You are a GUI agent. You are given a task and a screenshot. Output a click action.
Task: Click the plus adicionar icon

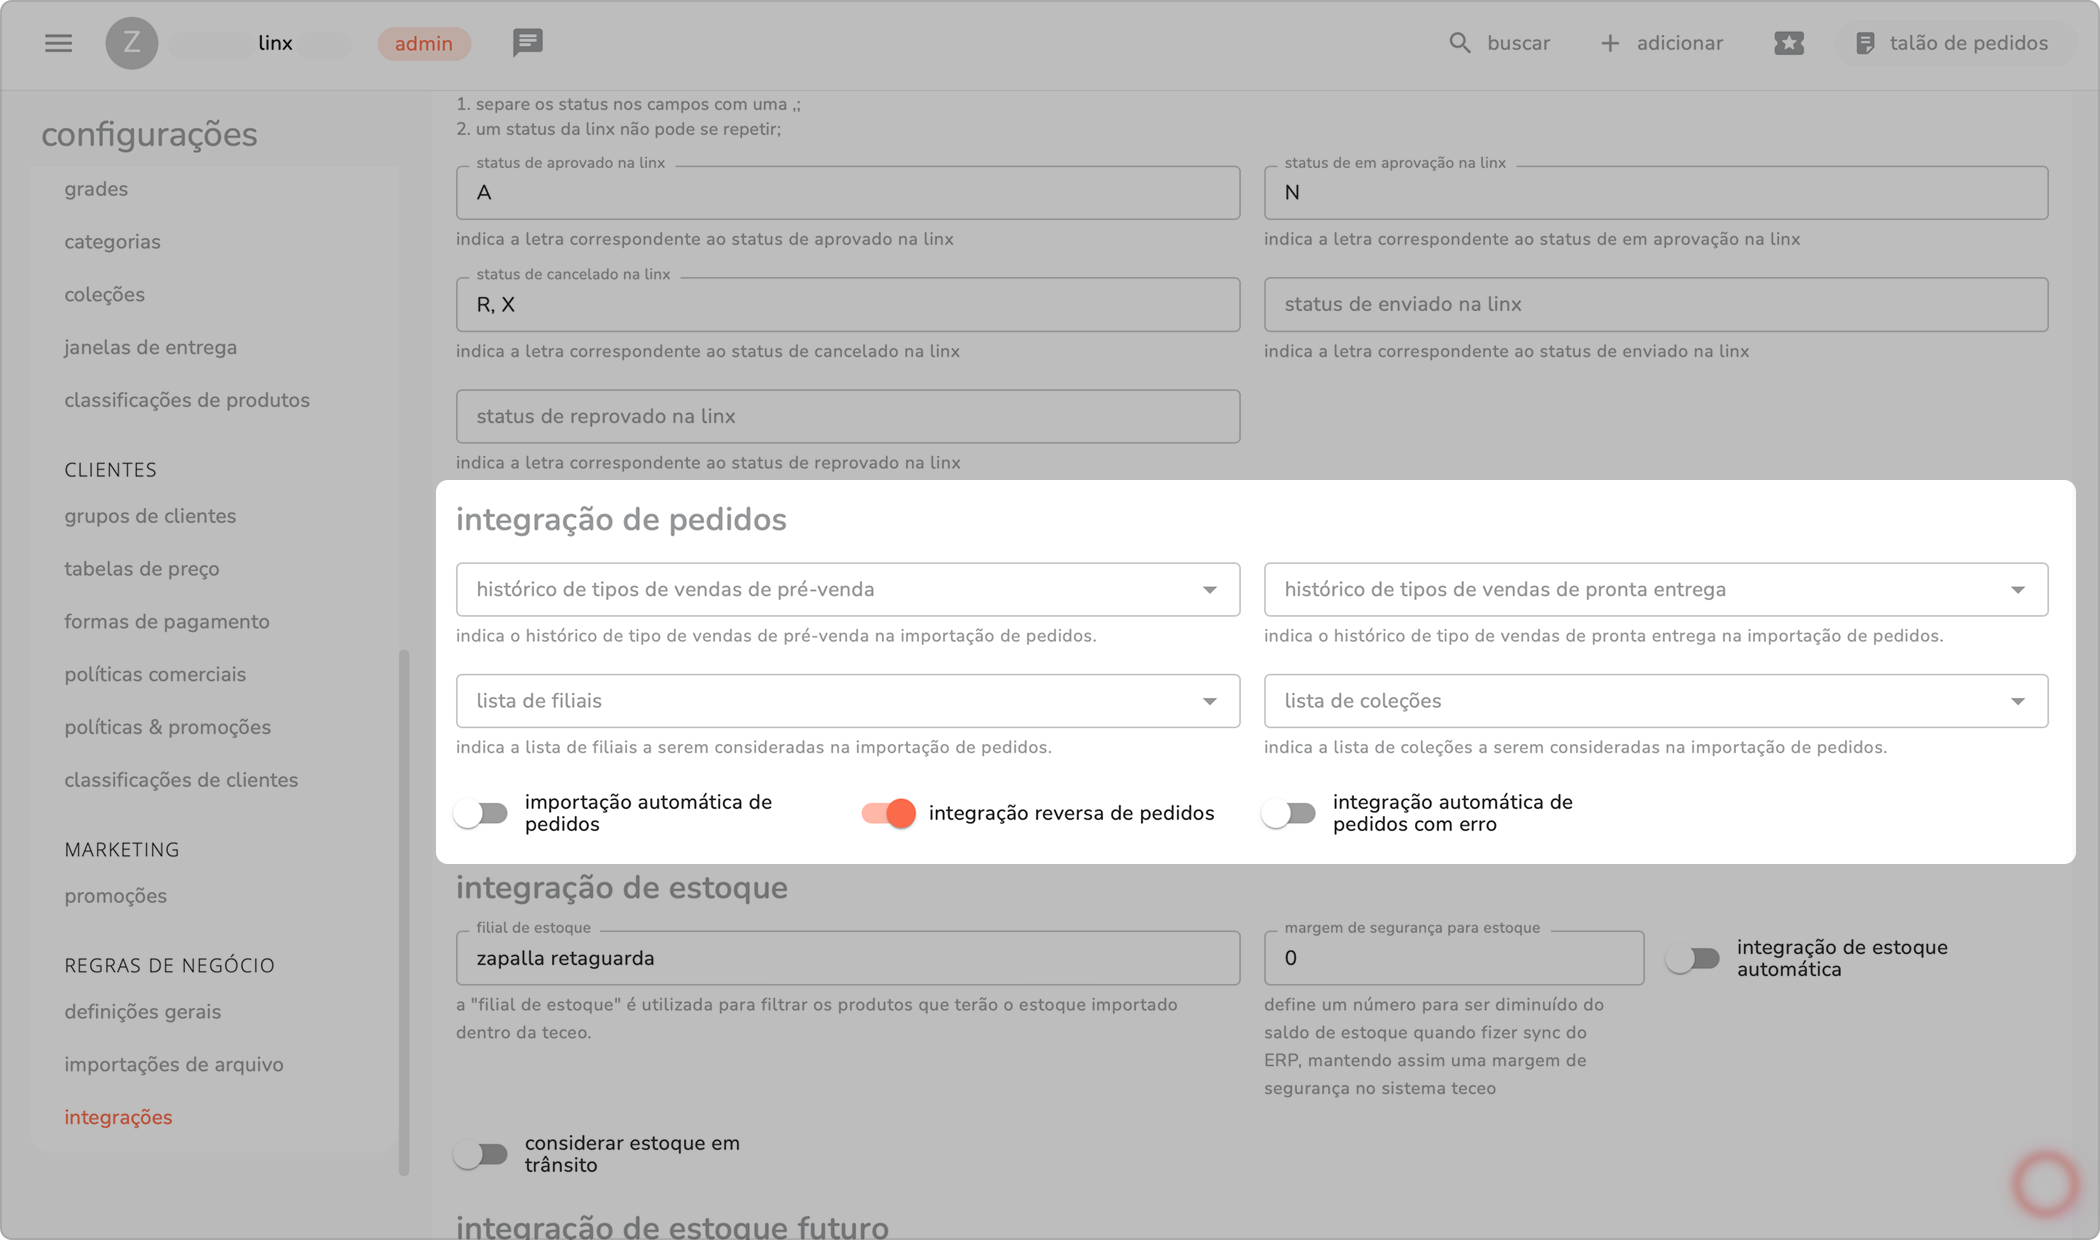(1609, 43)
